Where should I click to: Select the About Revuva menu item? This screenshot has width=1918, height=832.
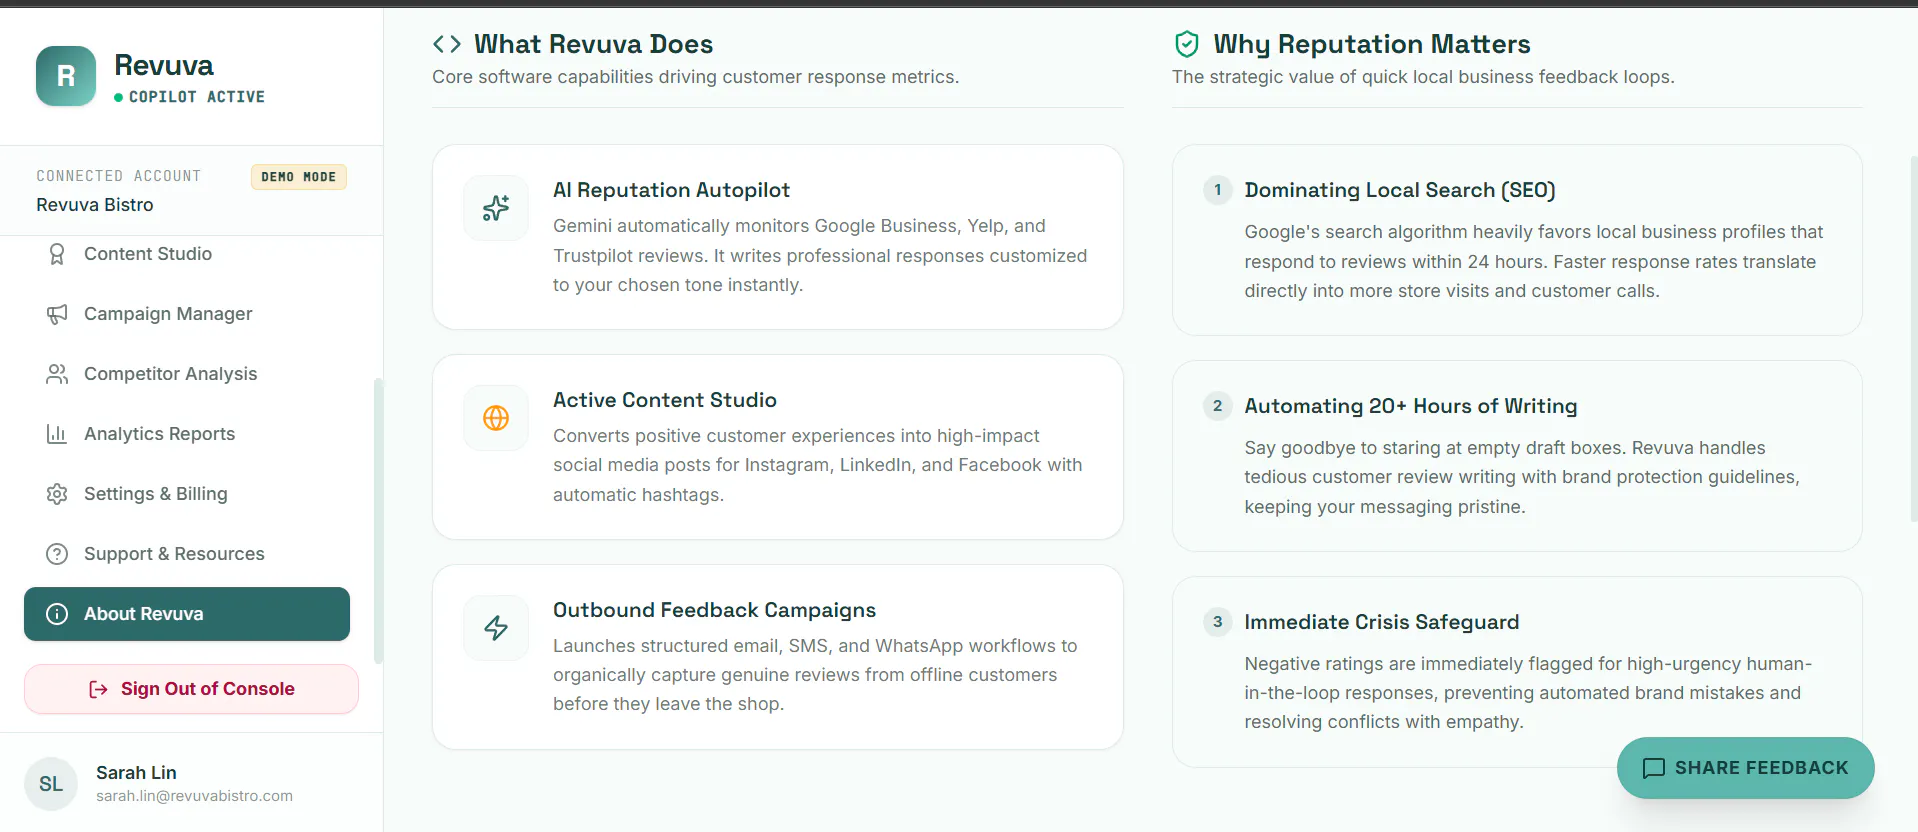(187, 614)
